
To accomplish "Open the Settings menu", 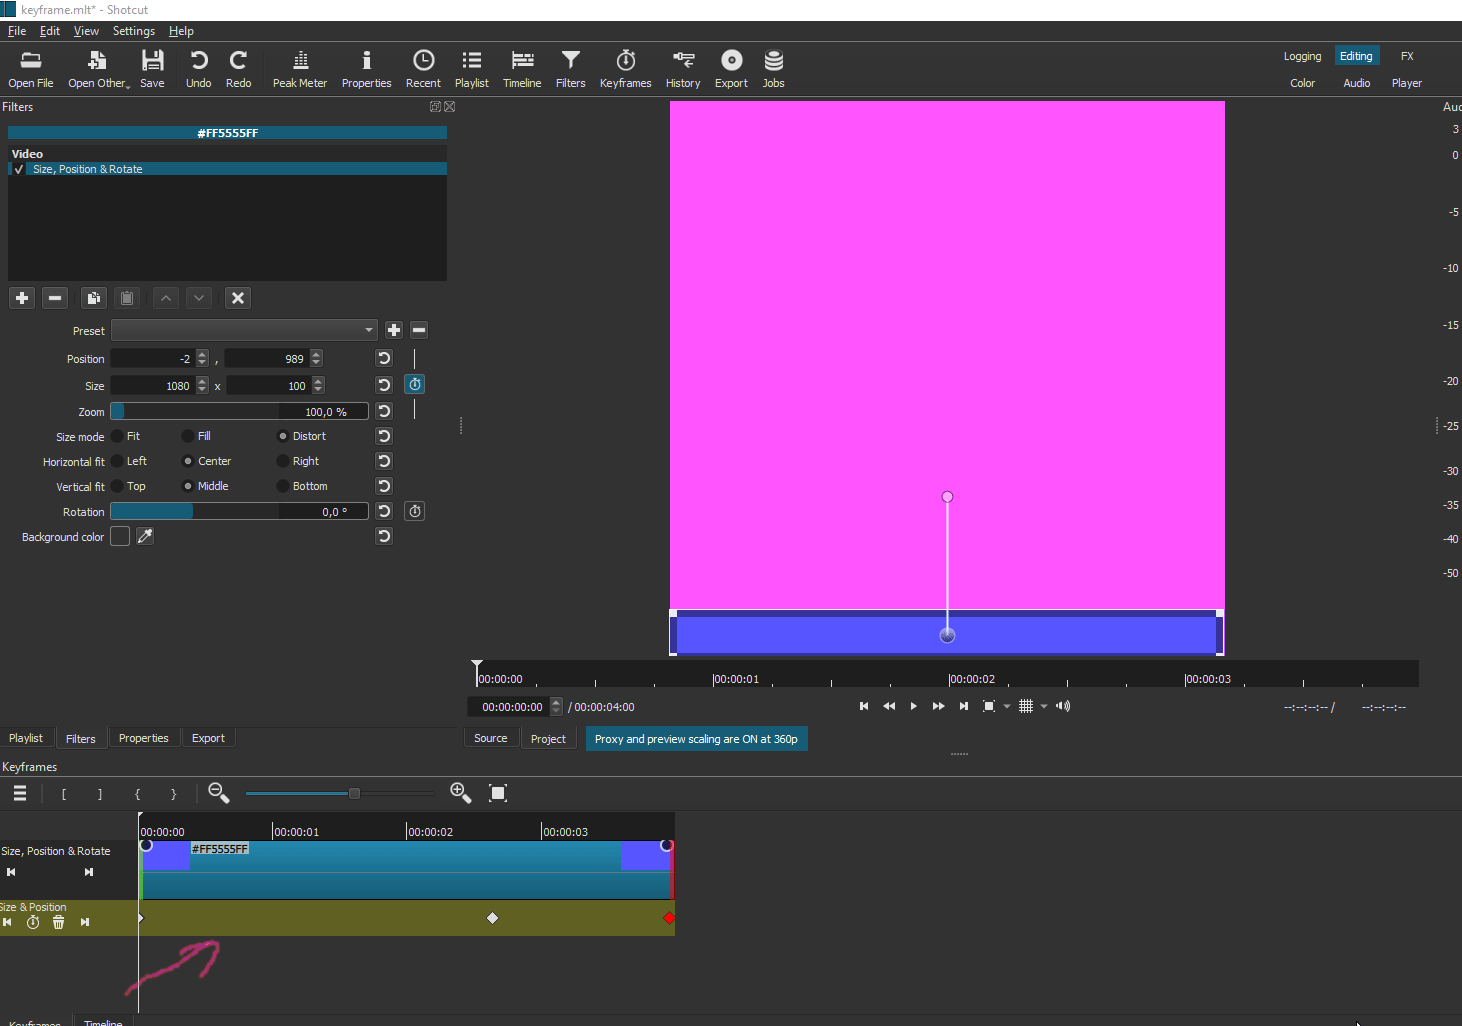I will point(133,31).
